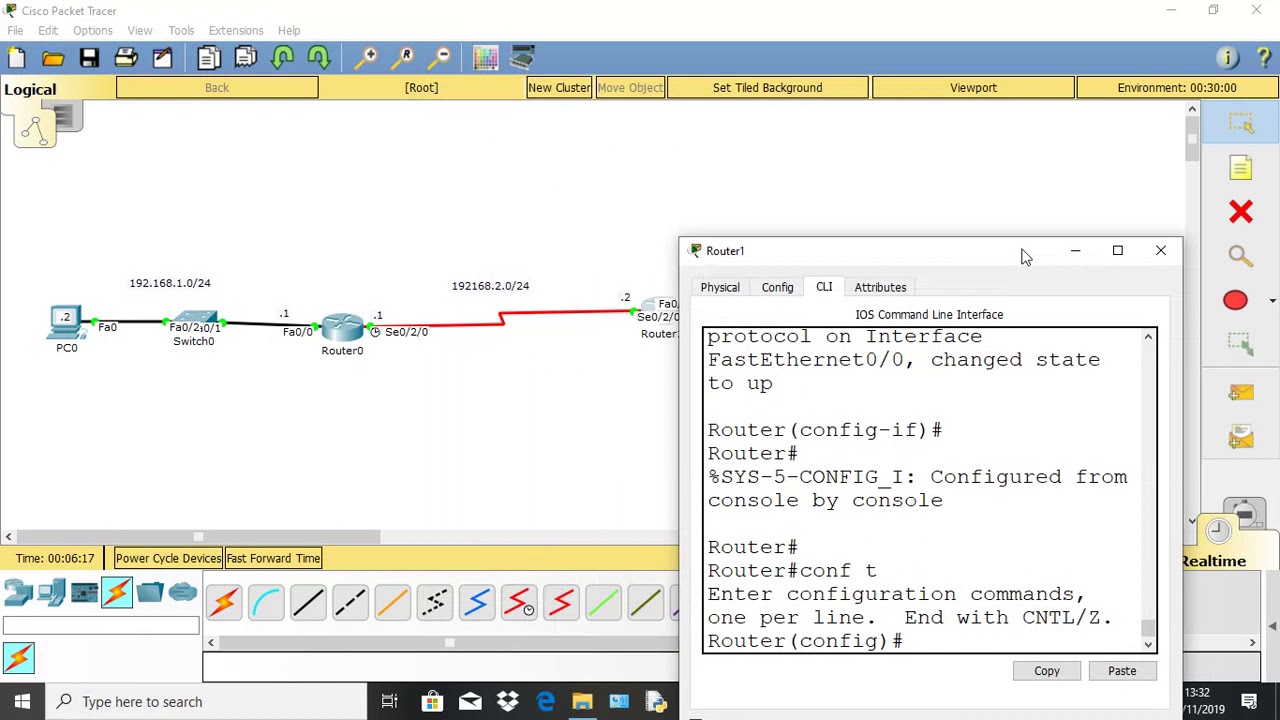Pick the Place Note tool

1241,168
